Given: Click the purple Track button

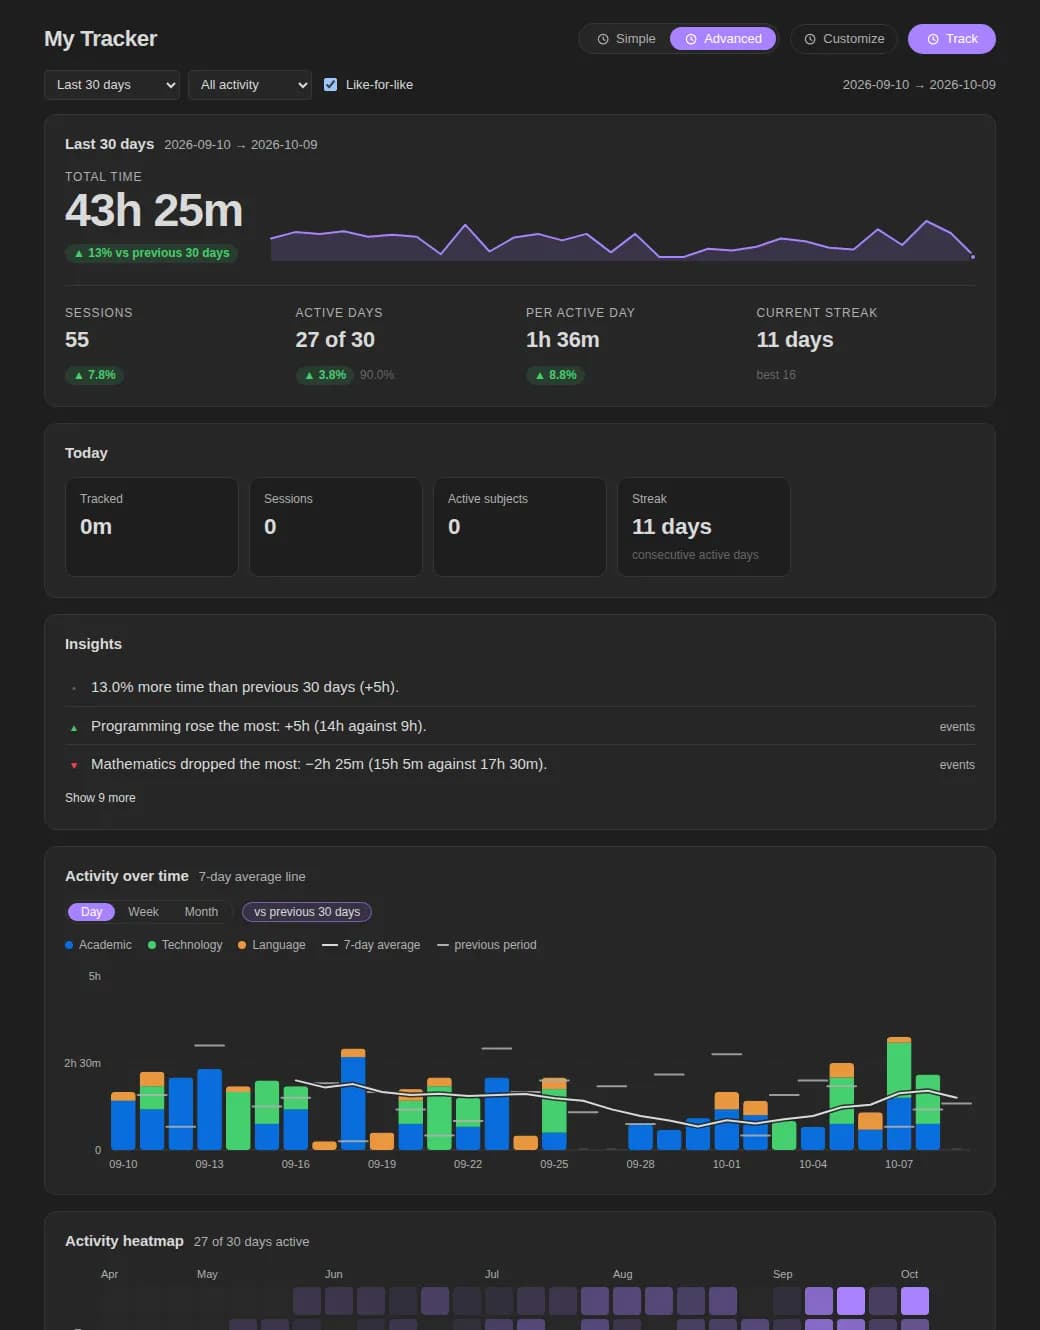Looking at the screenshot, I should [952, 39].
